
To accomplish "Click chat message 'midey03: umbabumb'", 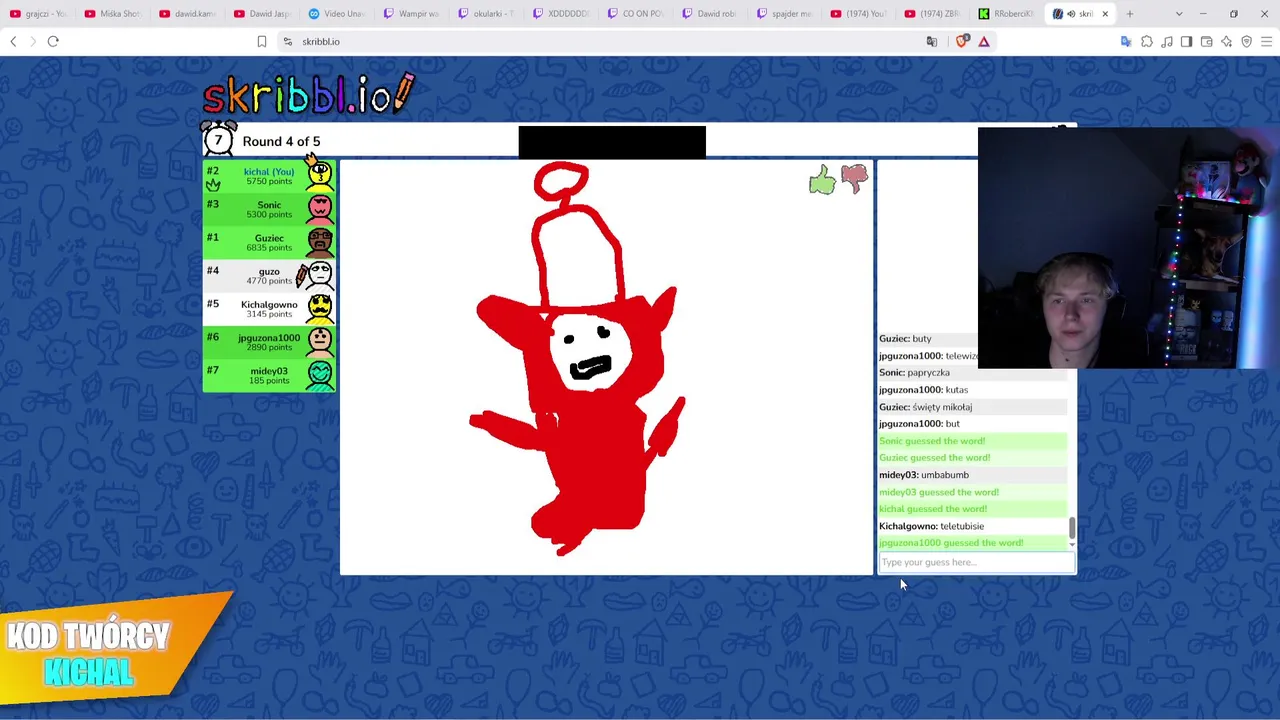I will [x=924, y=475].
